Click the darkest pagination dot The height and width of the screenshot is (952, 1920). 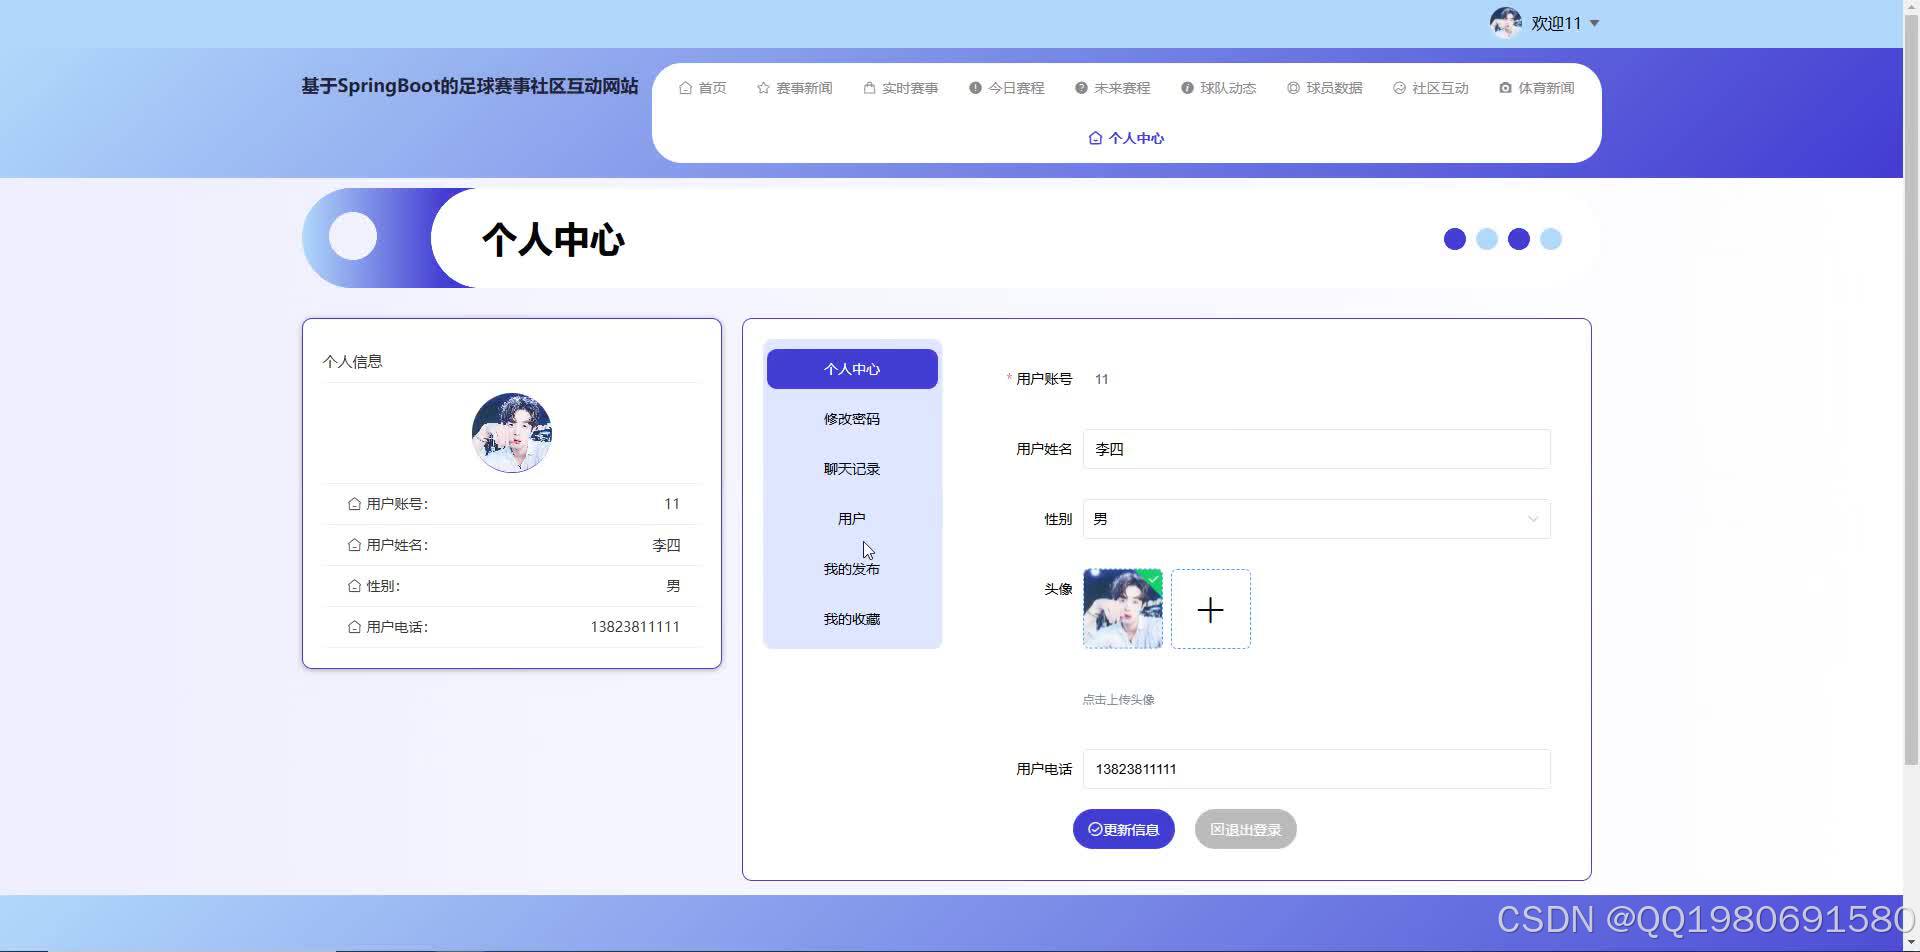(x=1519, y=238)
